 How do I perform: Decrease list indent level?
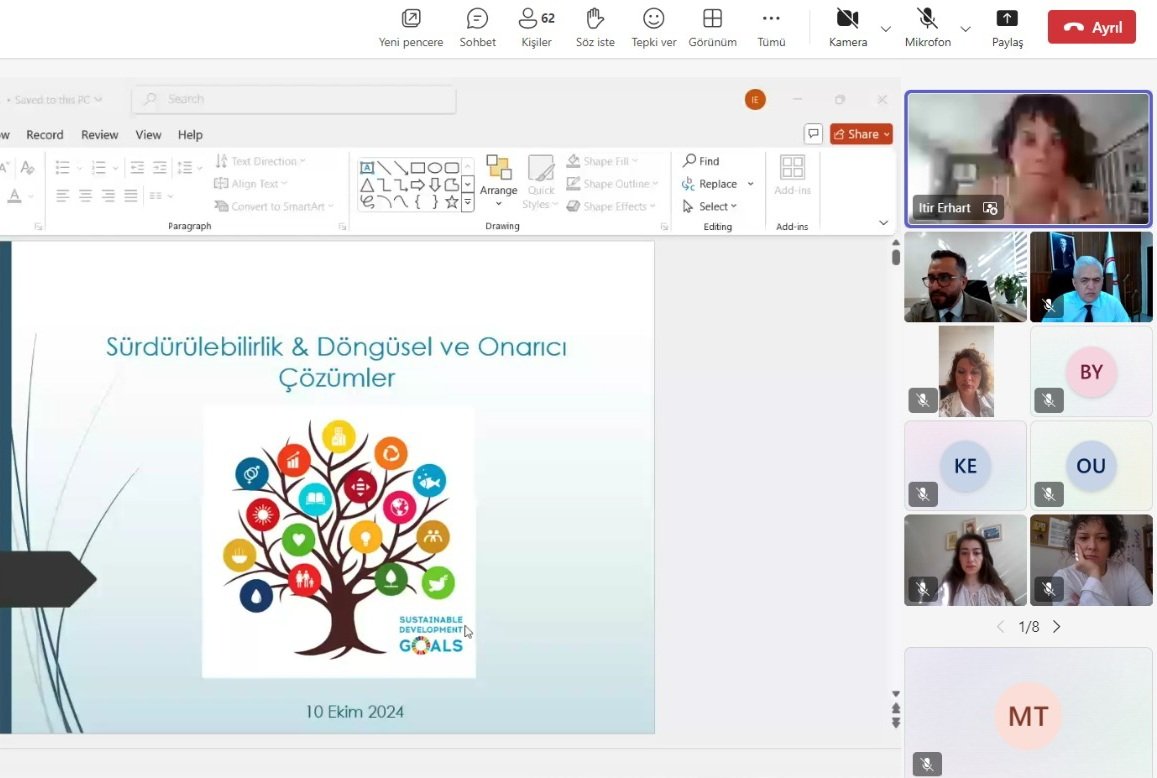(137, 168)
